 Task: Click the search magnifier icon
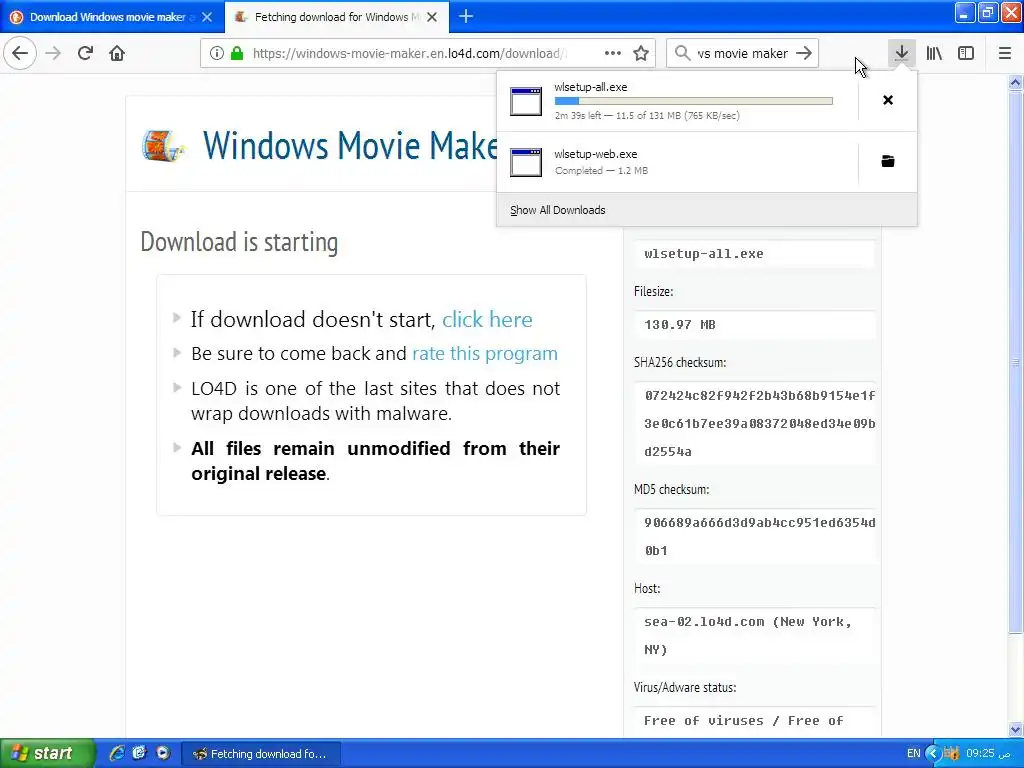(682, 53)
